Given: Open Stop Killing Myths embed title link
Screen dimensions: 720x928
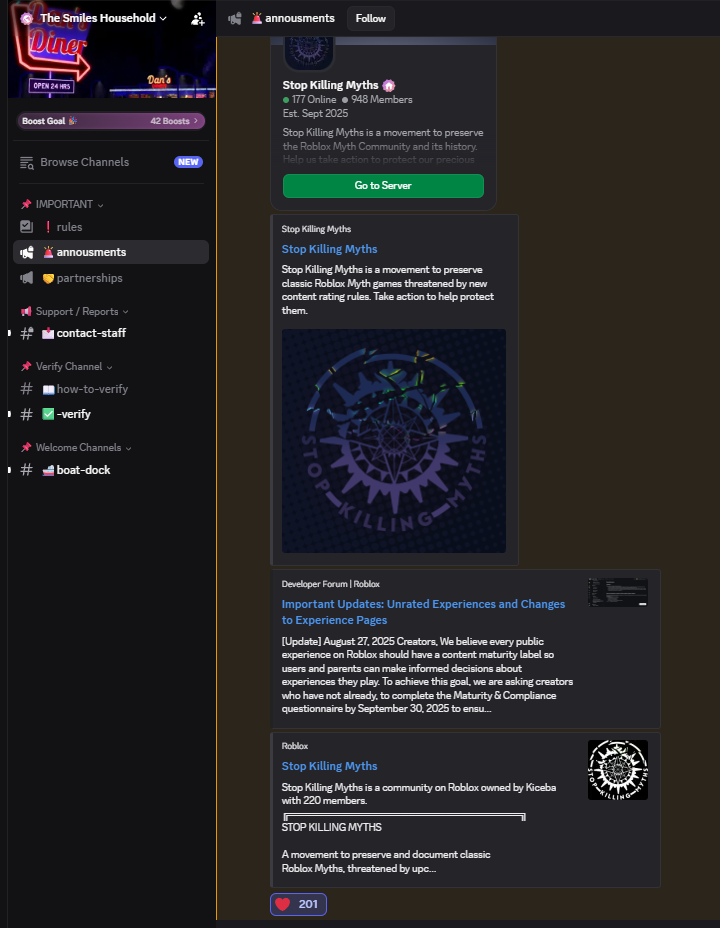Looking at the screenshot, I should coord(330,249).
